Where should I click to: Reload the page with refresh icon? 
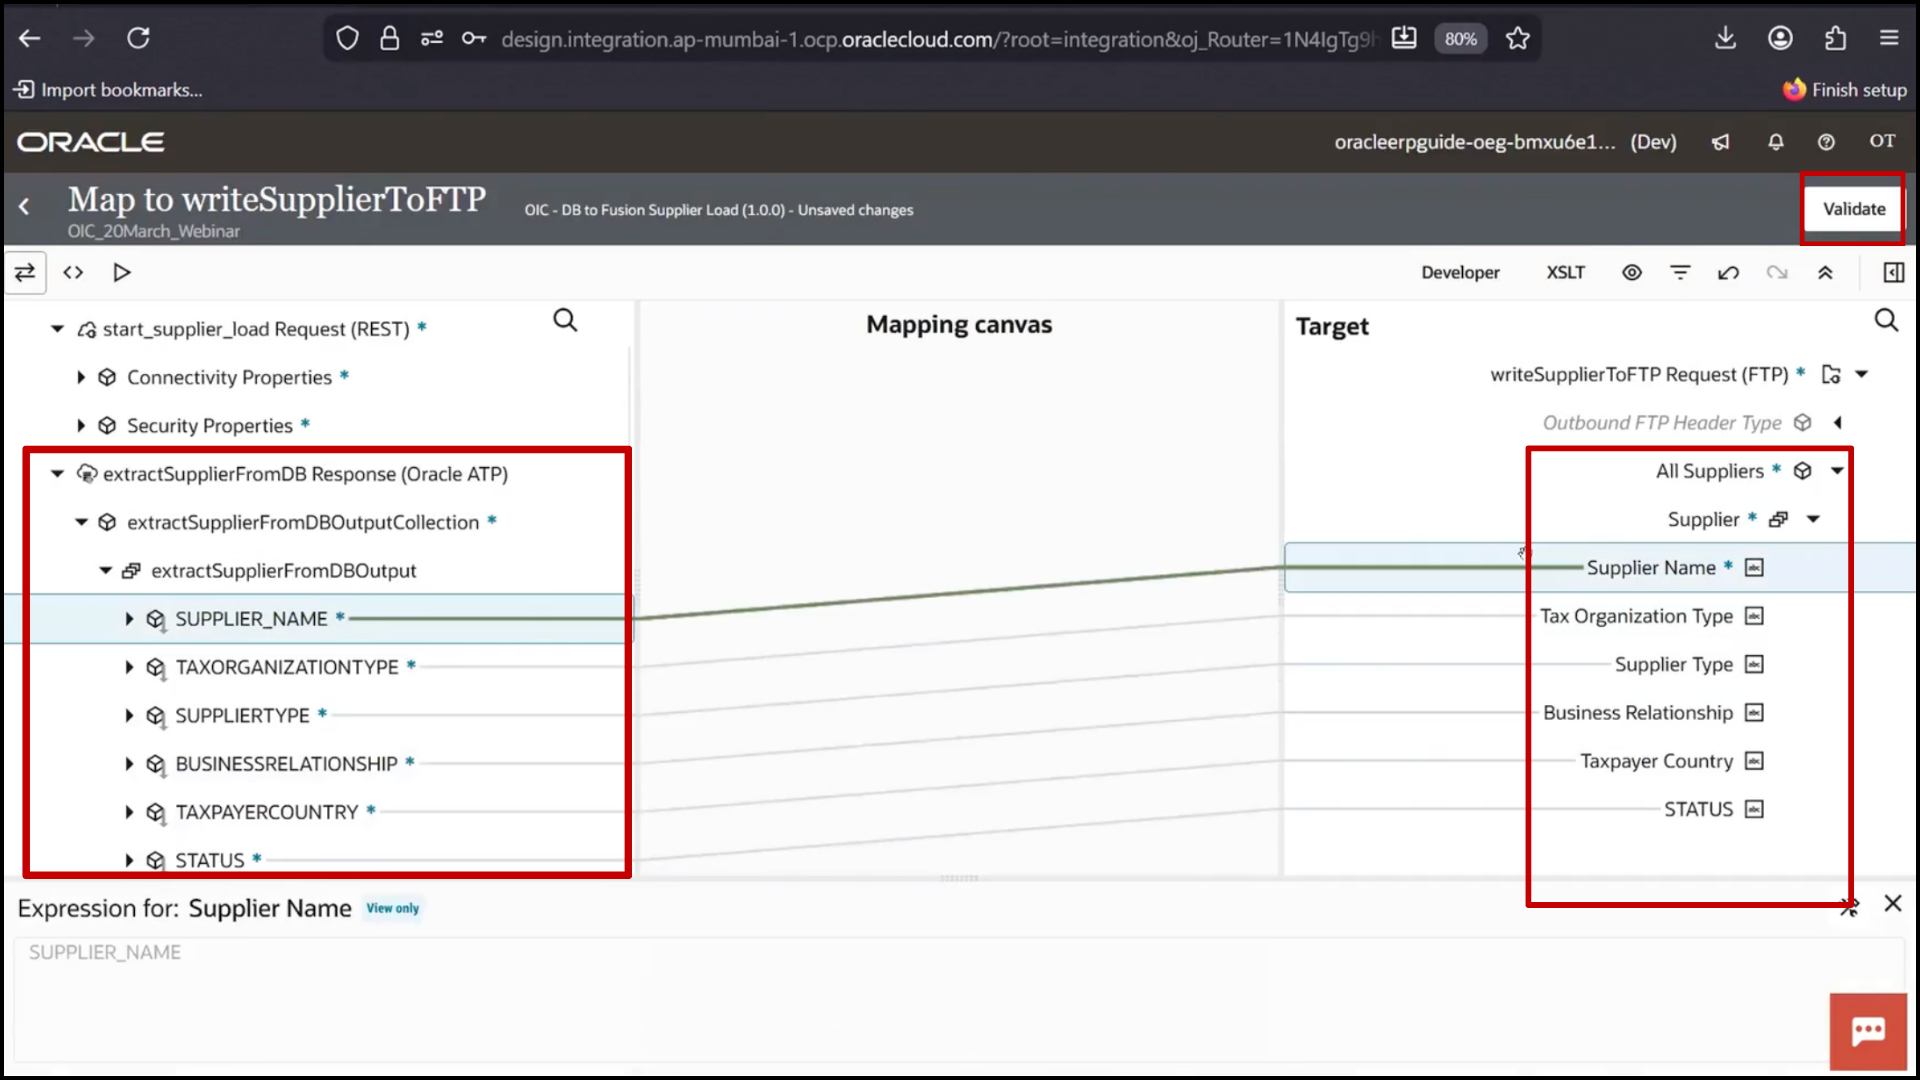pos(138,38)
